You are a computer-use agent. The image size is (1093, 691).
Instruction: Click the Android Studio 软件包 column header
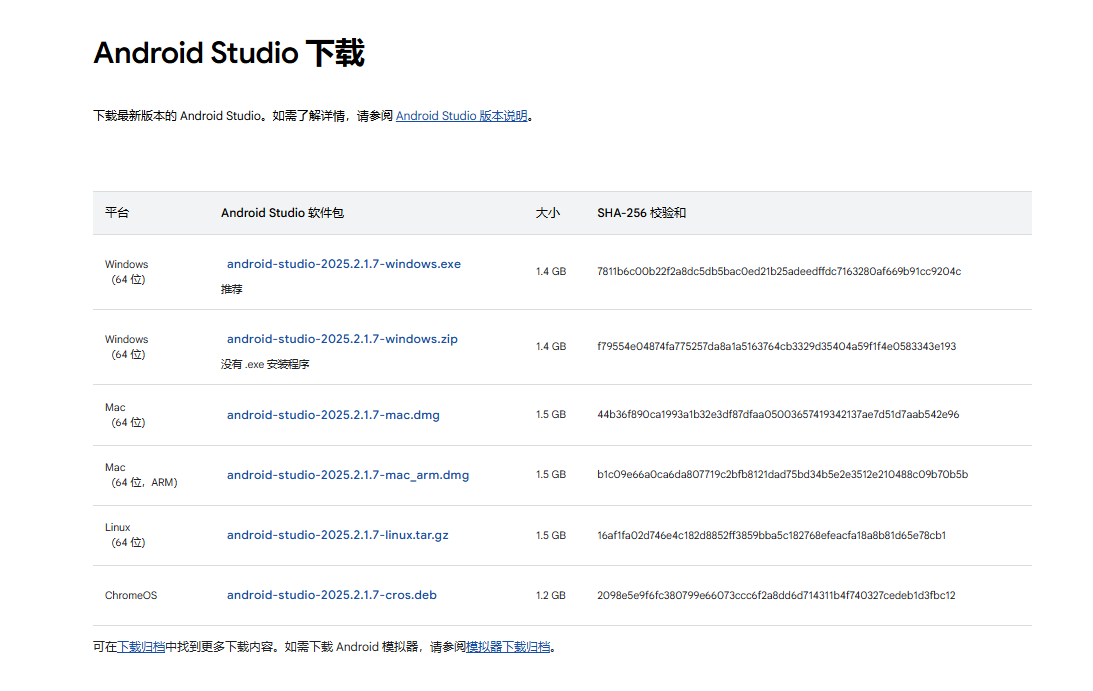(x=282, y=213)
